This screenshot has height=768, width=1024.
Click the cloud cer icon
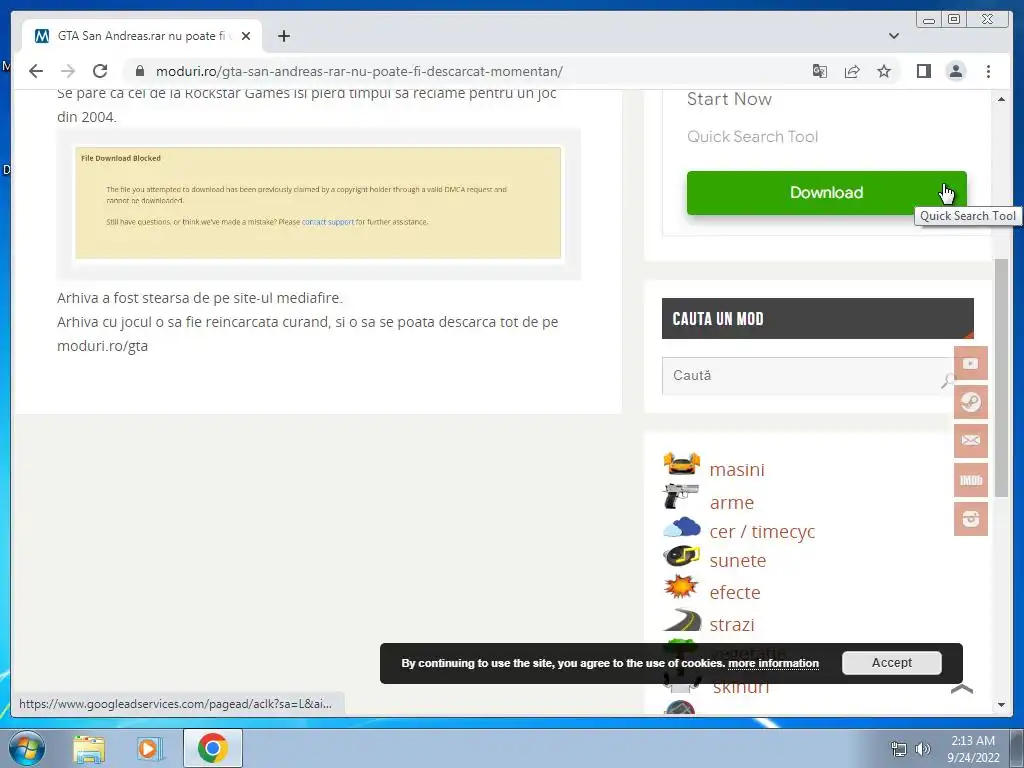(682, 527)
